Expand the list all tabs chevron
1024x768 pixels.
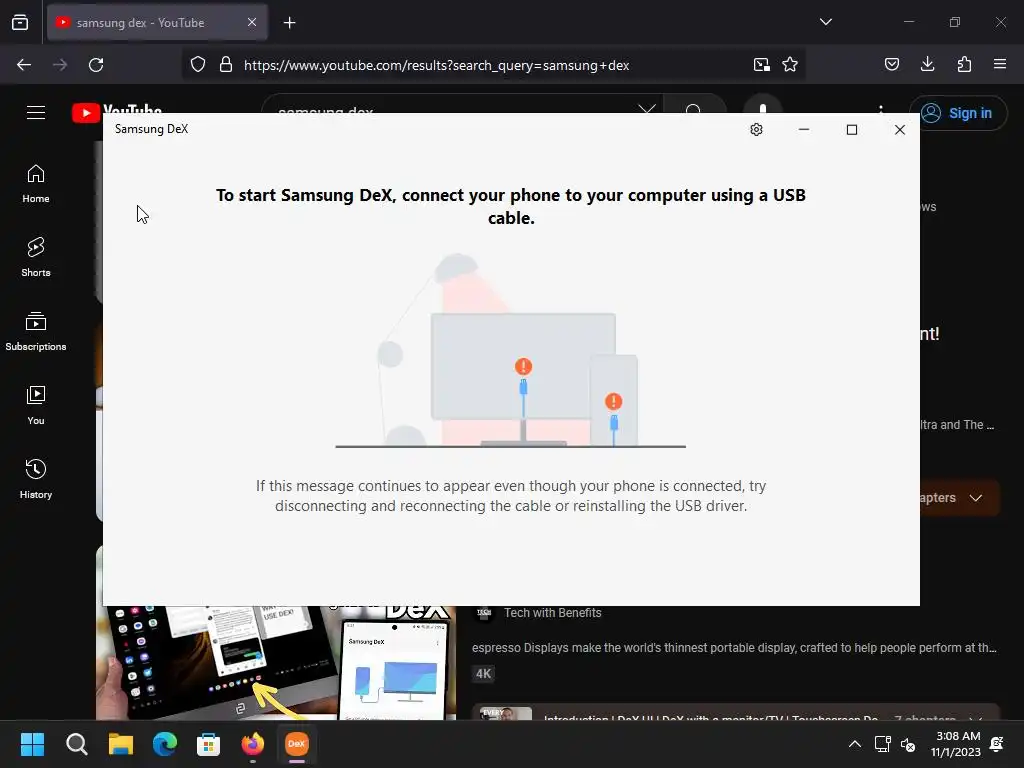click(x=825, y=22)
